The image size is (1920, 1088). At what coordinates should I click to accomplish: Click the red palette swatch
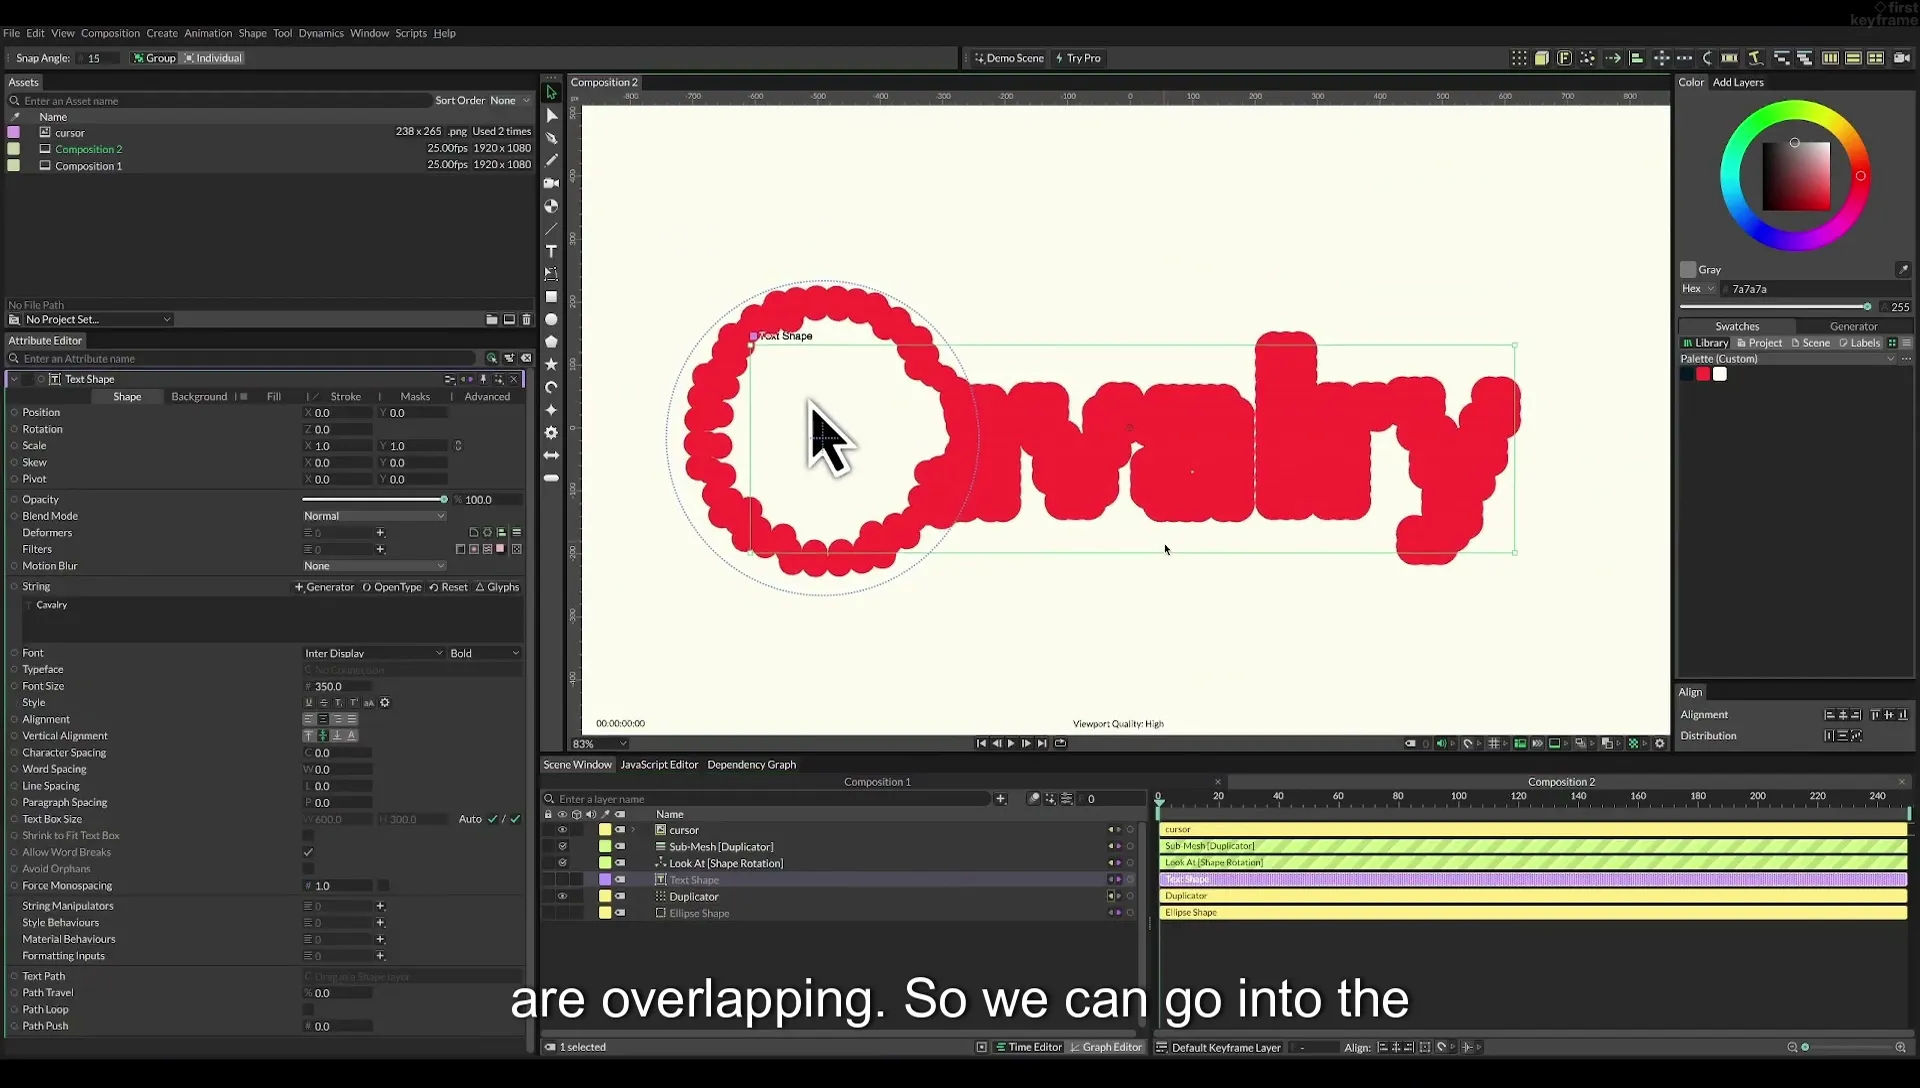(1703, 374)
